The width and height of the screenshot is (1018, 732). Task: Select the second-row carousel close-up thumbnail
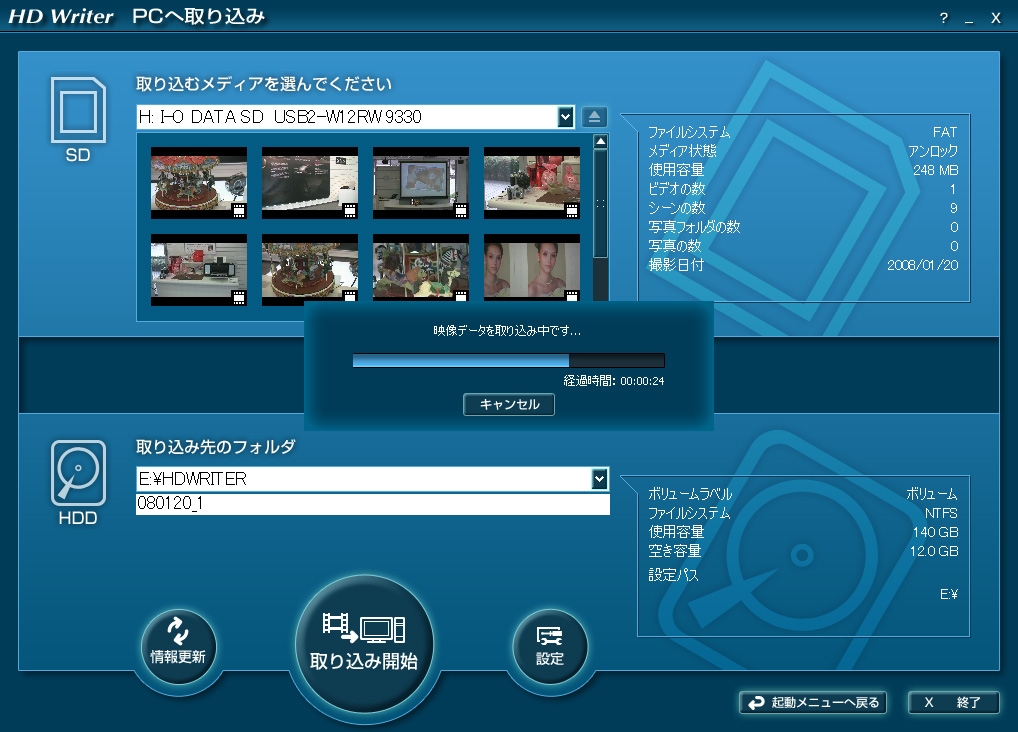310,268
